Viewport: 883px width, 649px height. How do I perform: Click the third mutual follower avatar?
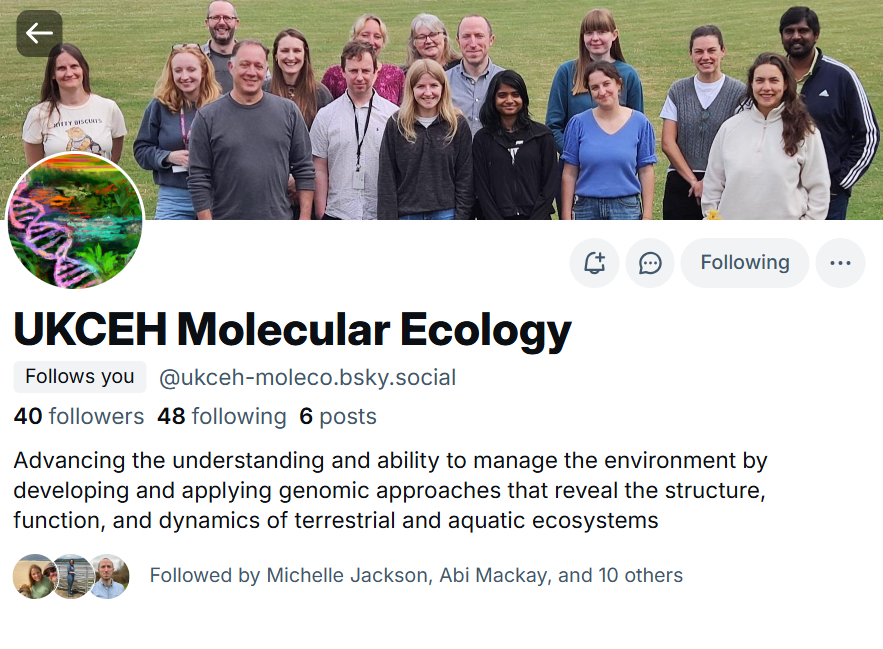tap(108, 576)
